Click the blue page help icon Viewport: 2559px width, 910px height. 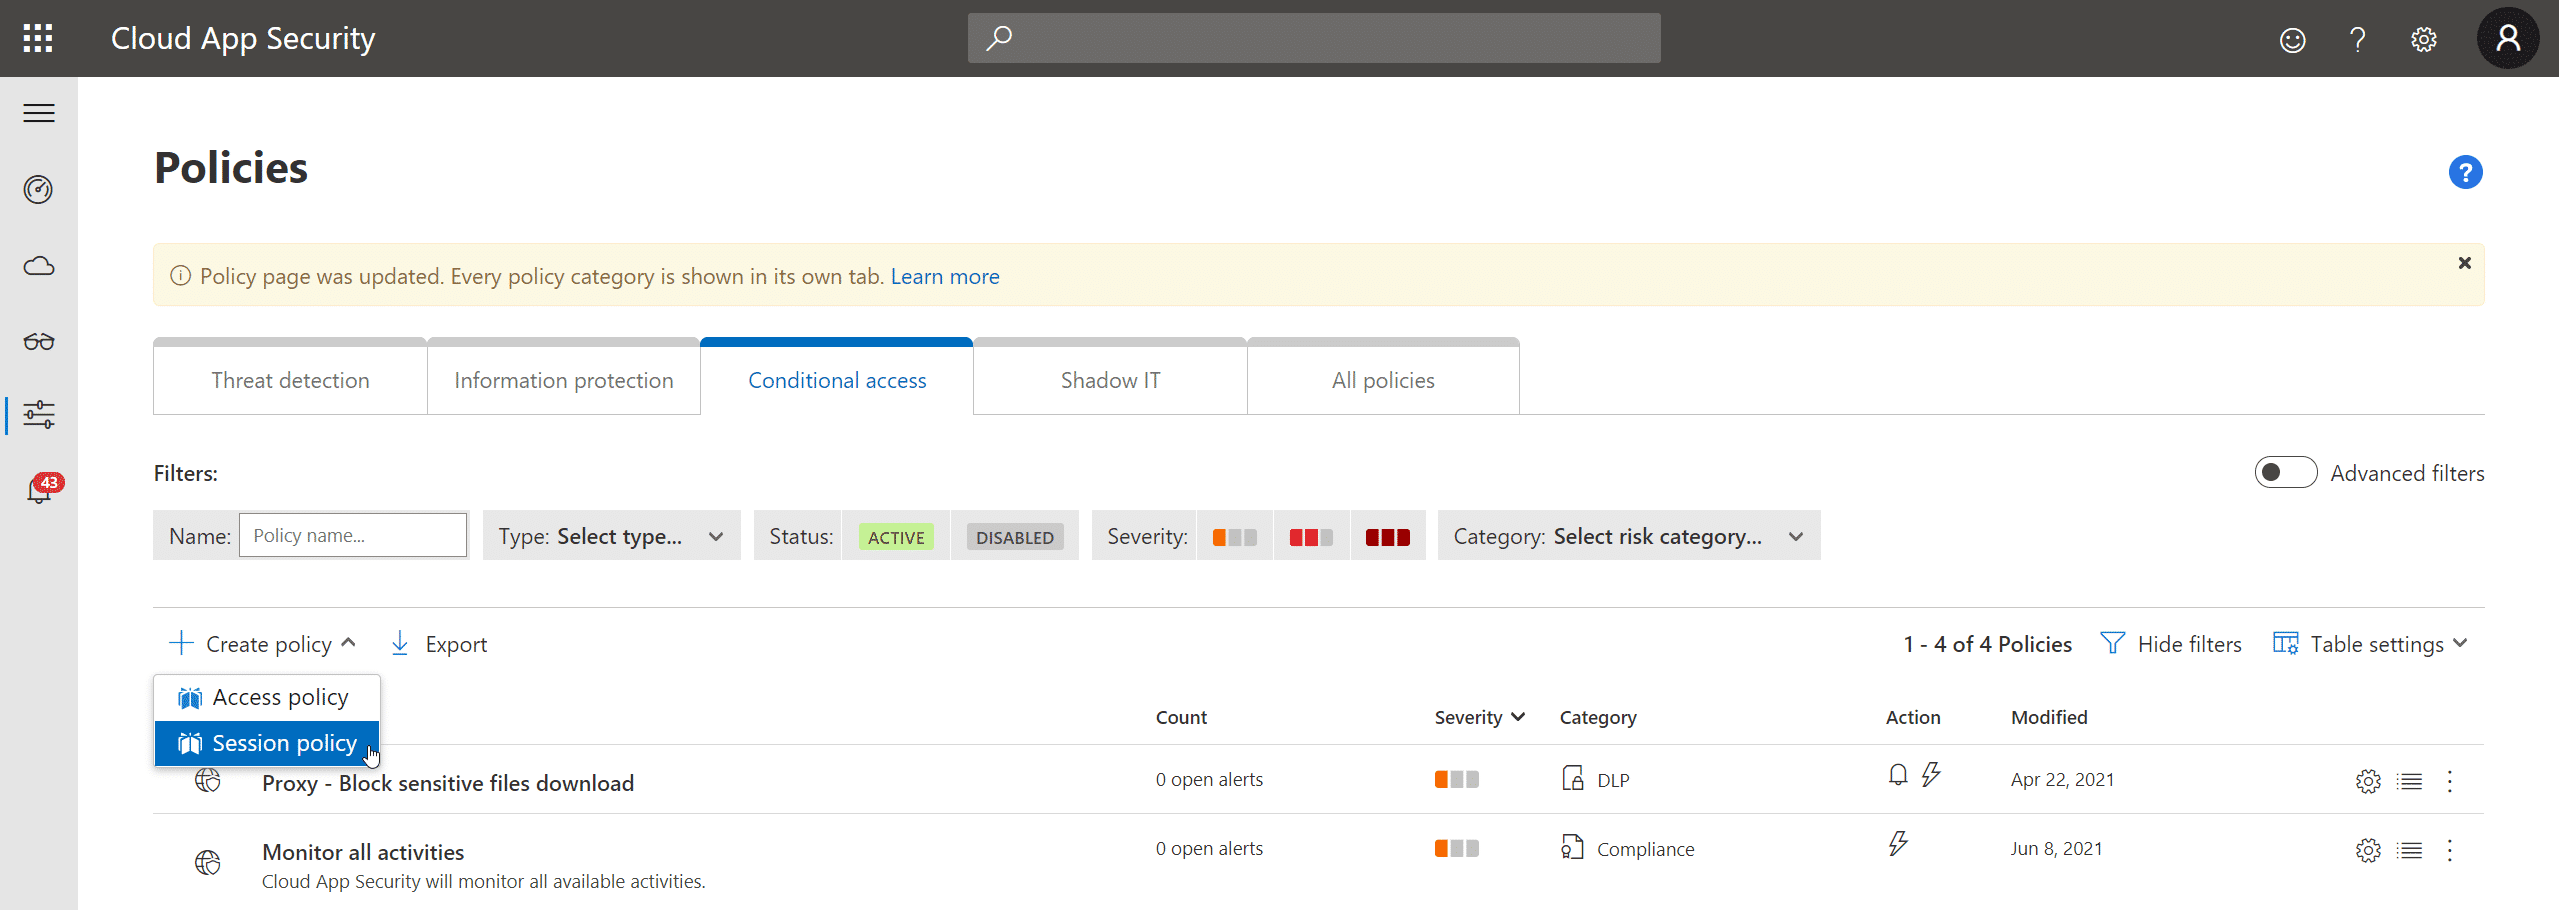point(2465,172)
